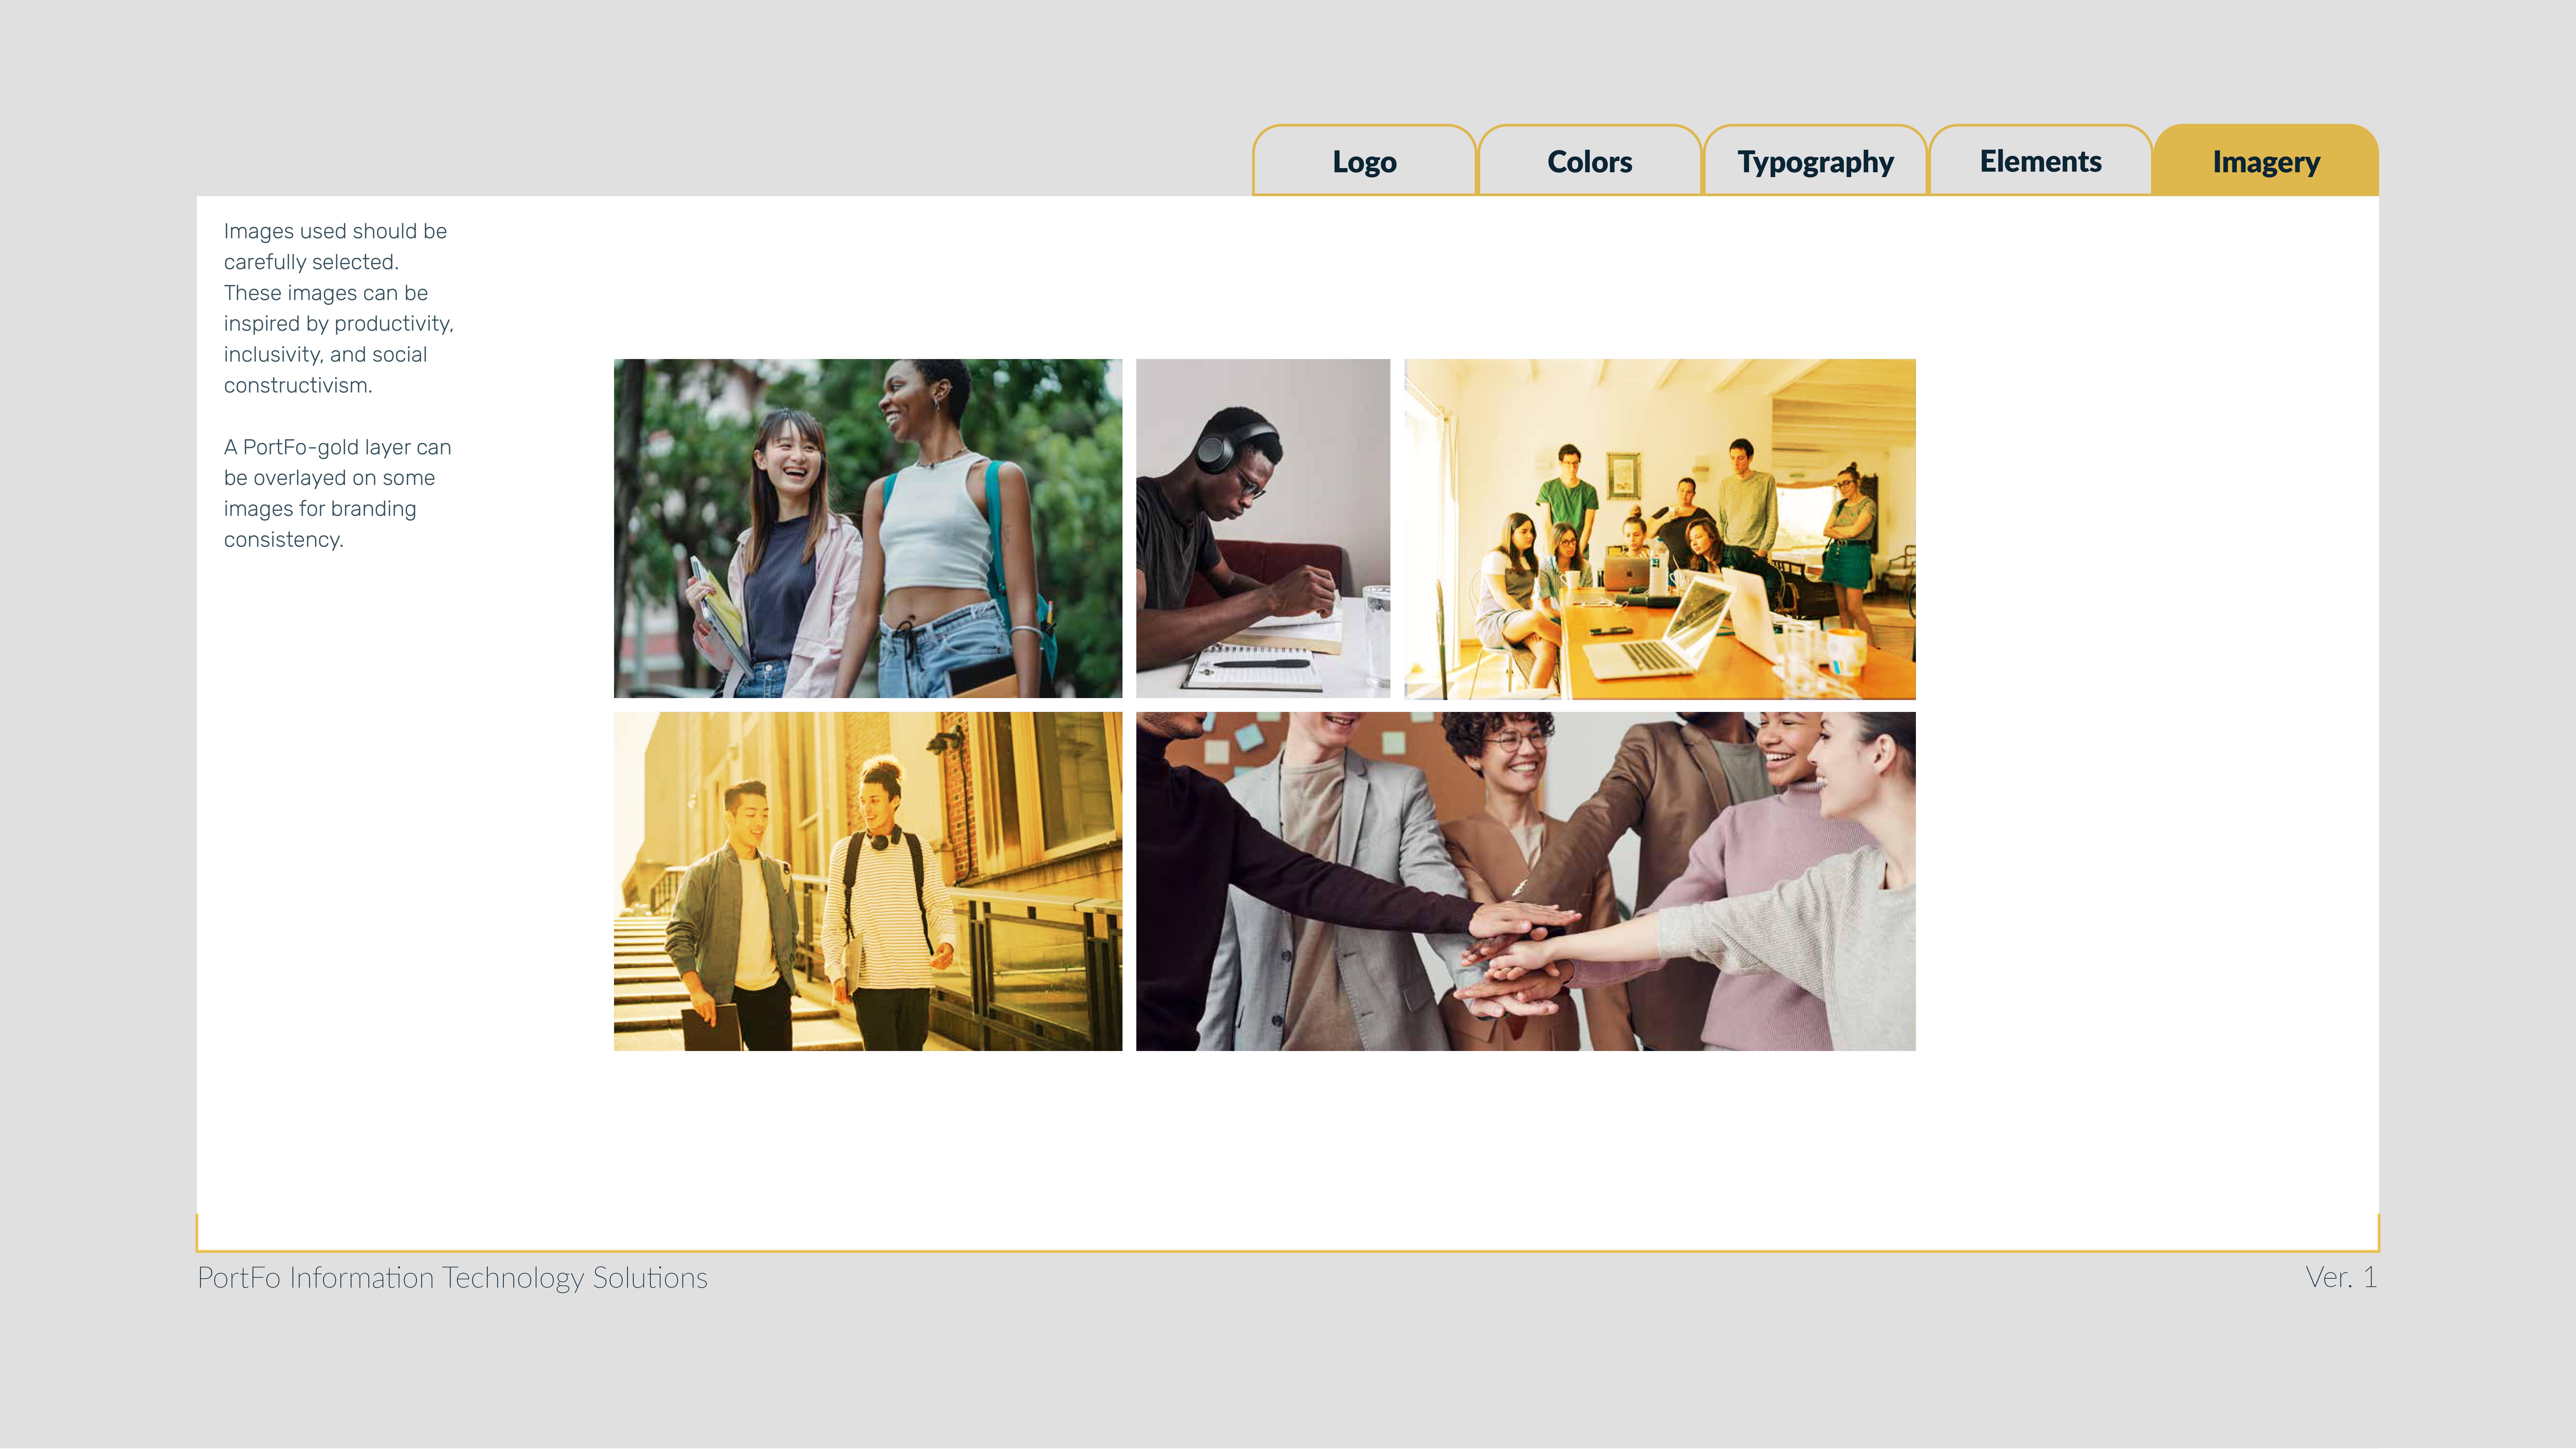Select photo of man with headphones writing
This screenshot has height=1449, width=2576.
point(1263,528)
